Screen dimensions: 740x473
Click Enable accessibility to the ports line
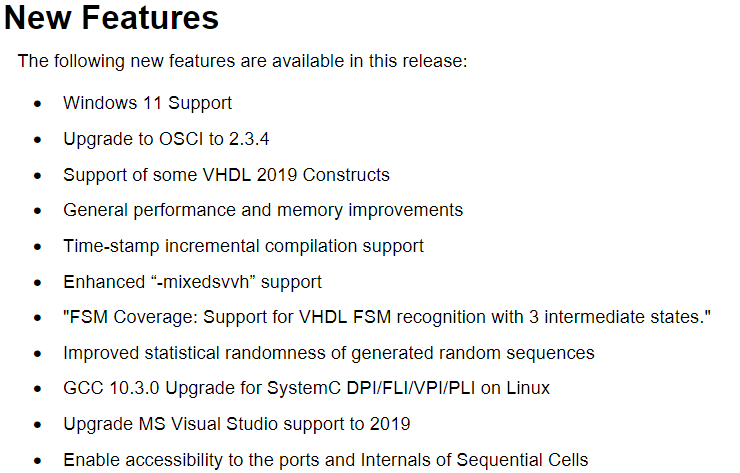[x=326, y=460]
